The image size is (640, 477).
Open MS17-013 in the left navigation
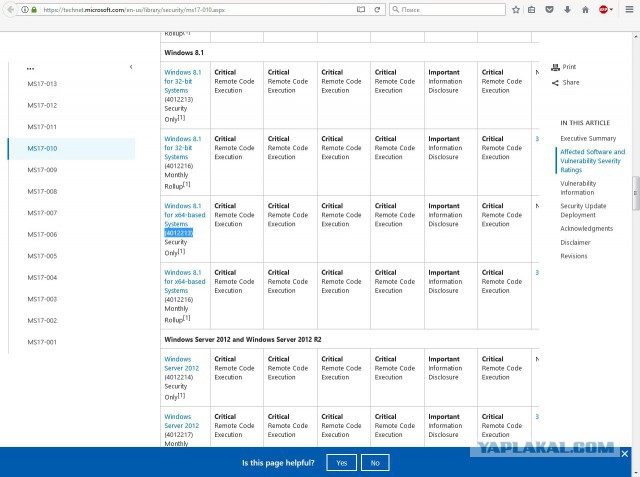(x=42, y=84)
